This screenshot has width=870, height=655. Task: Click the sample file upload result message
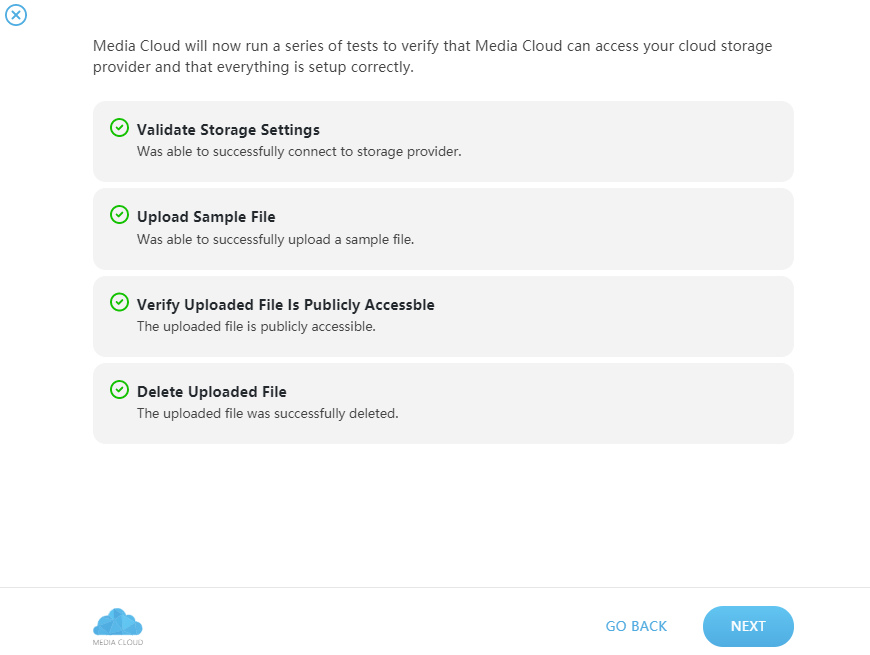[x=275, y=239]
